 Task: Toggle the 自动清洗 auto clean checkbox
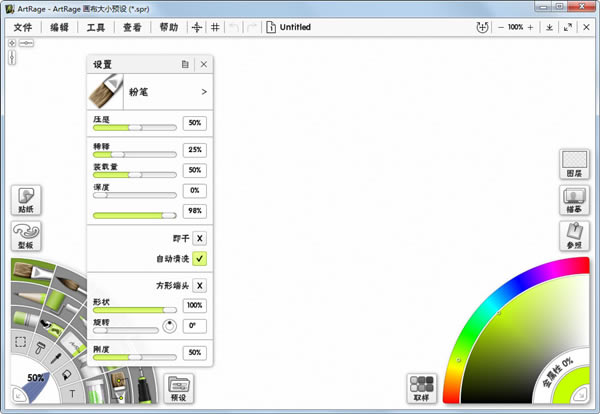coord(199,259)
